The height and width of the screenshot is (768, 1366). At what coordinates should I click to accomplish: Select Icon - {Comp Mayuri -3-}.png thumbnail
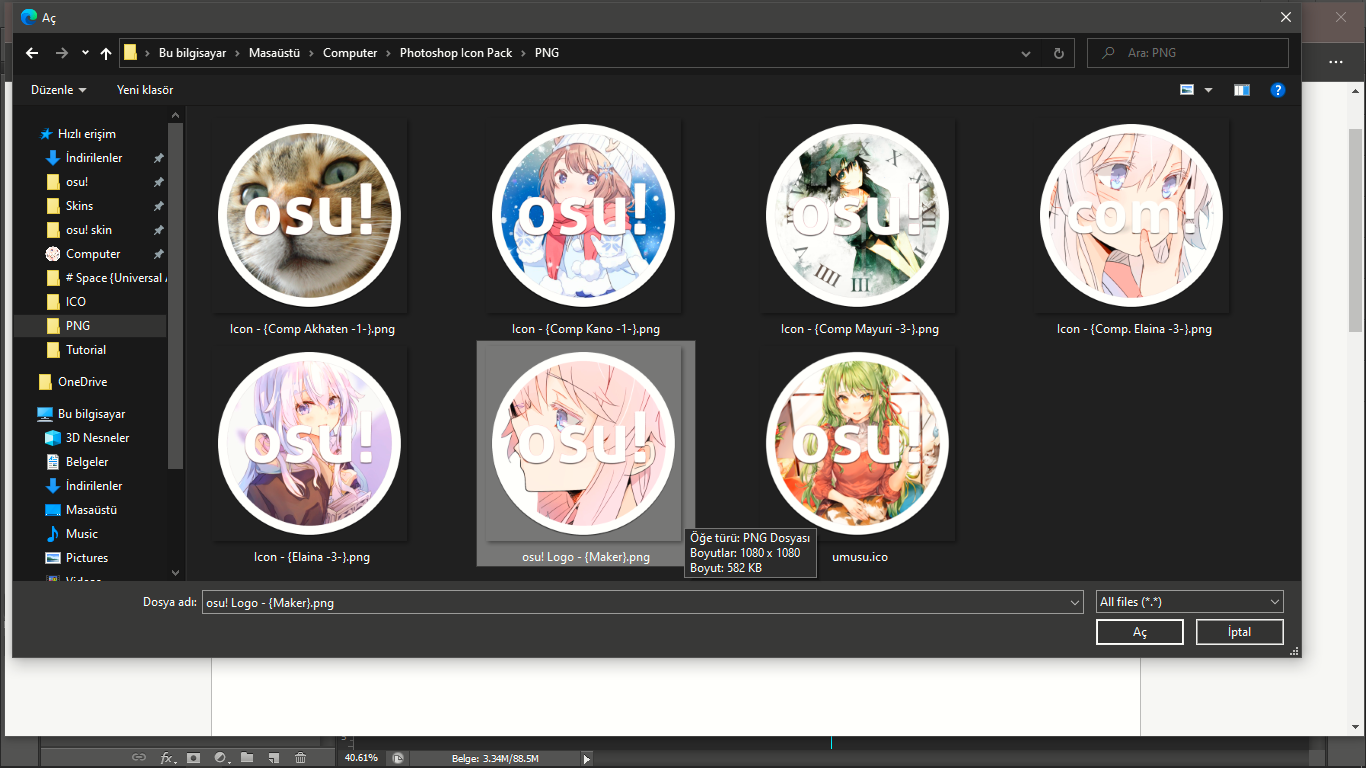point(858,216)
